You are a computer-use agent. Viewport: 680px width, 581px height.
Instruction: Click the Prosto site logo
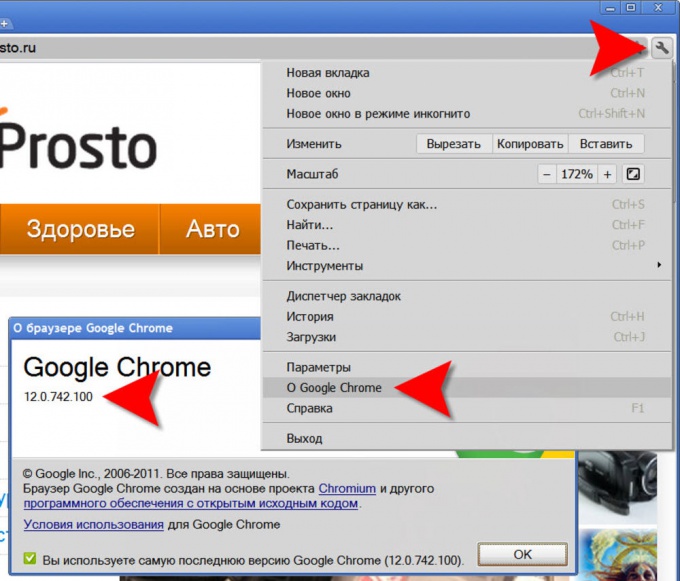pyautogui.click(x=78, y=141)
